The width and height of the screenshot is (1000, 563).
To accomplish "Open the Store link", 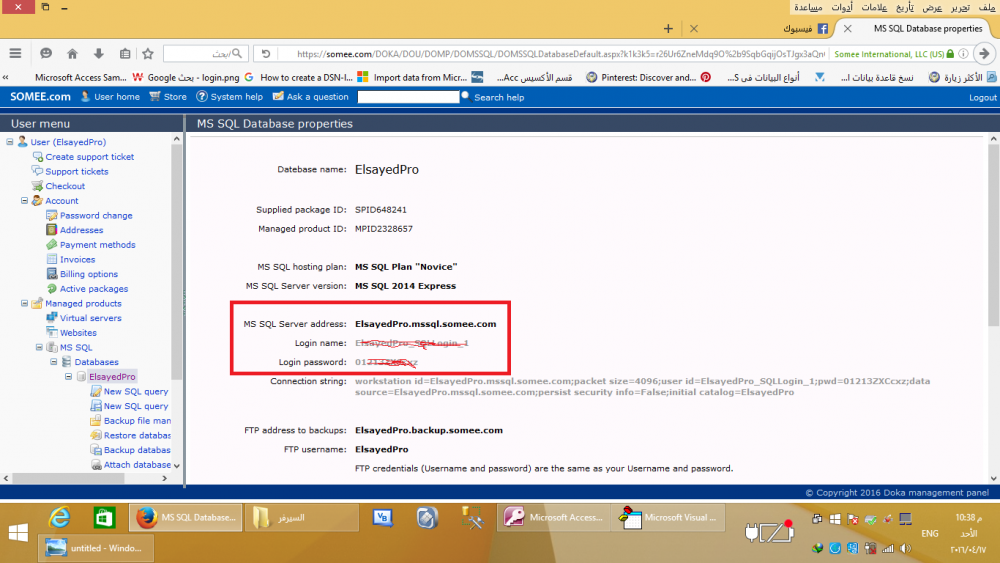I will (168, 97).
